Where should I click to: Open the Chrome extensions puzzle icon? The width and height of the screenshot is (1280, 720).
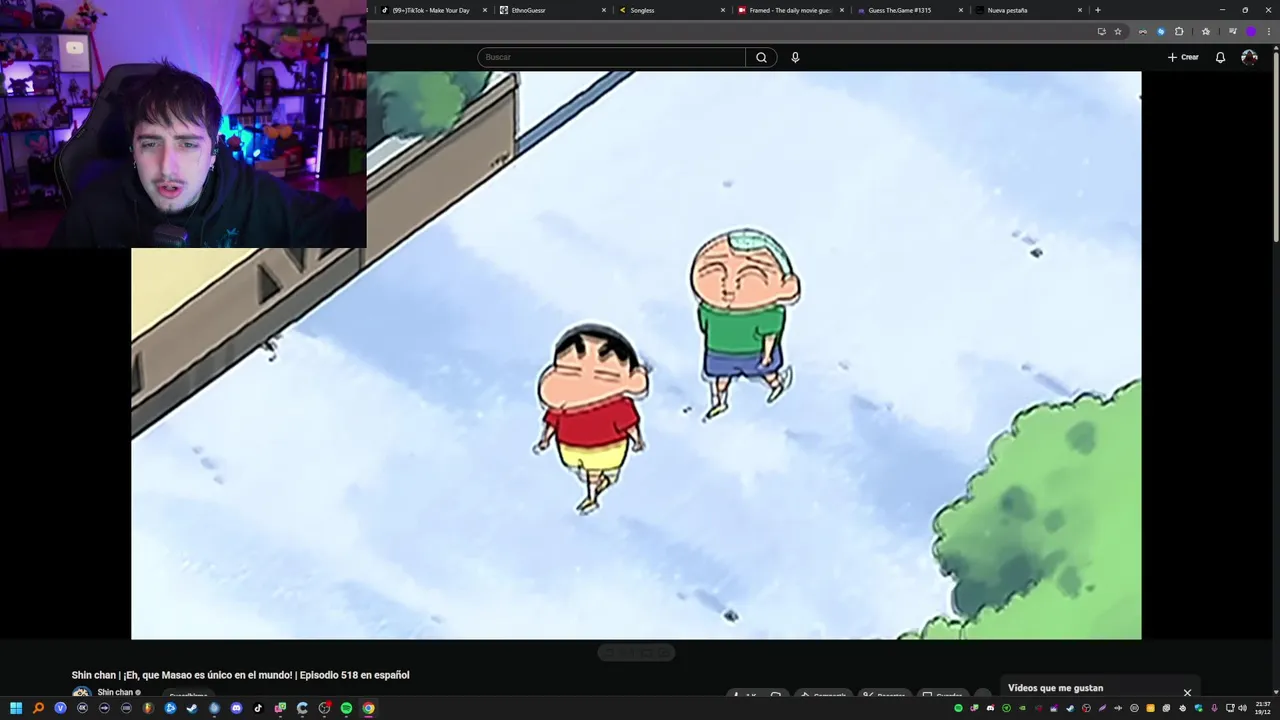tap(1179, 31)
